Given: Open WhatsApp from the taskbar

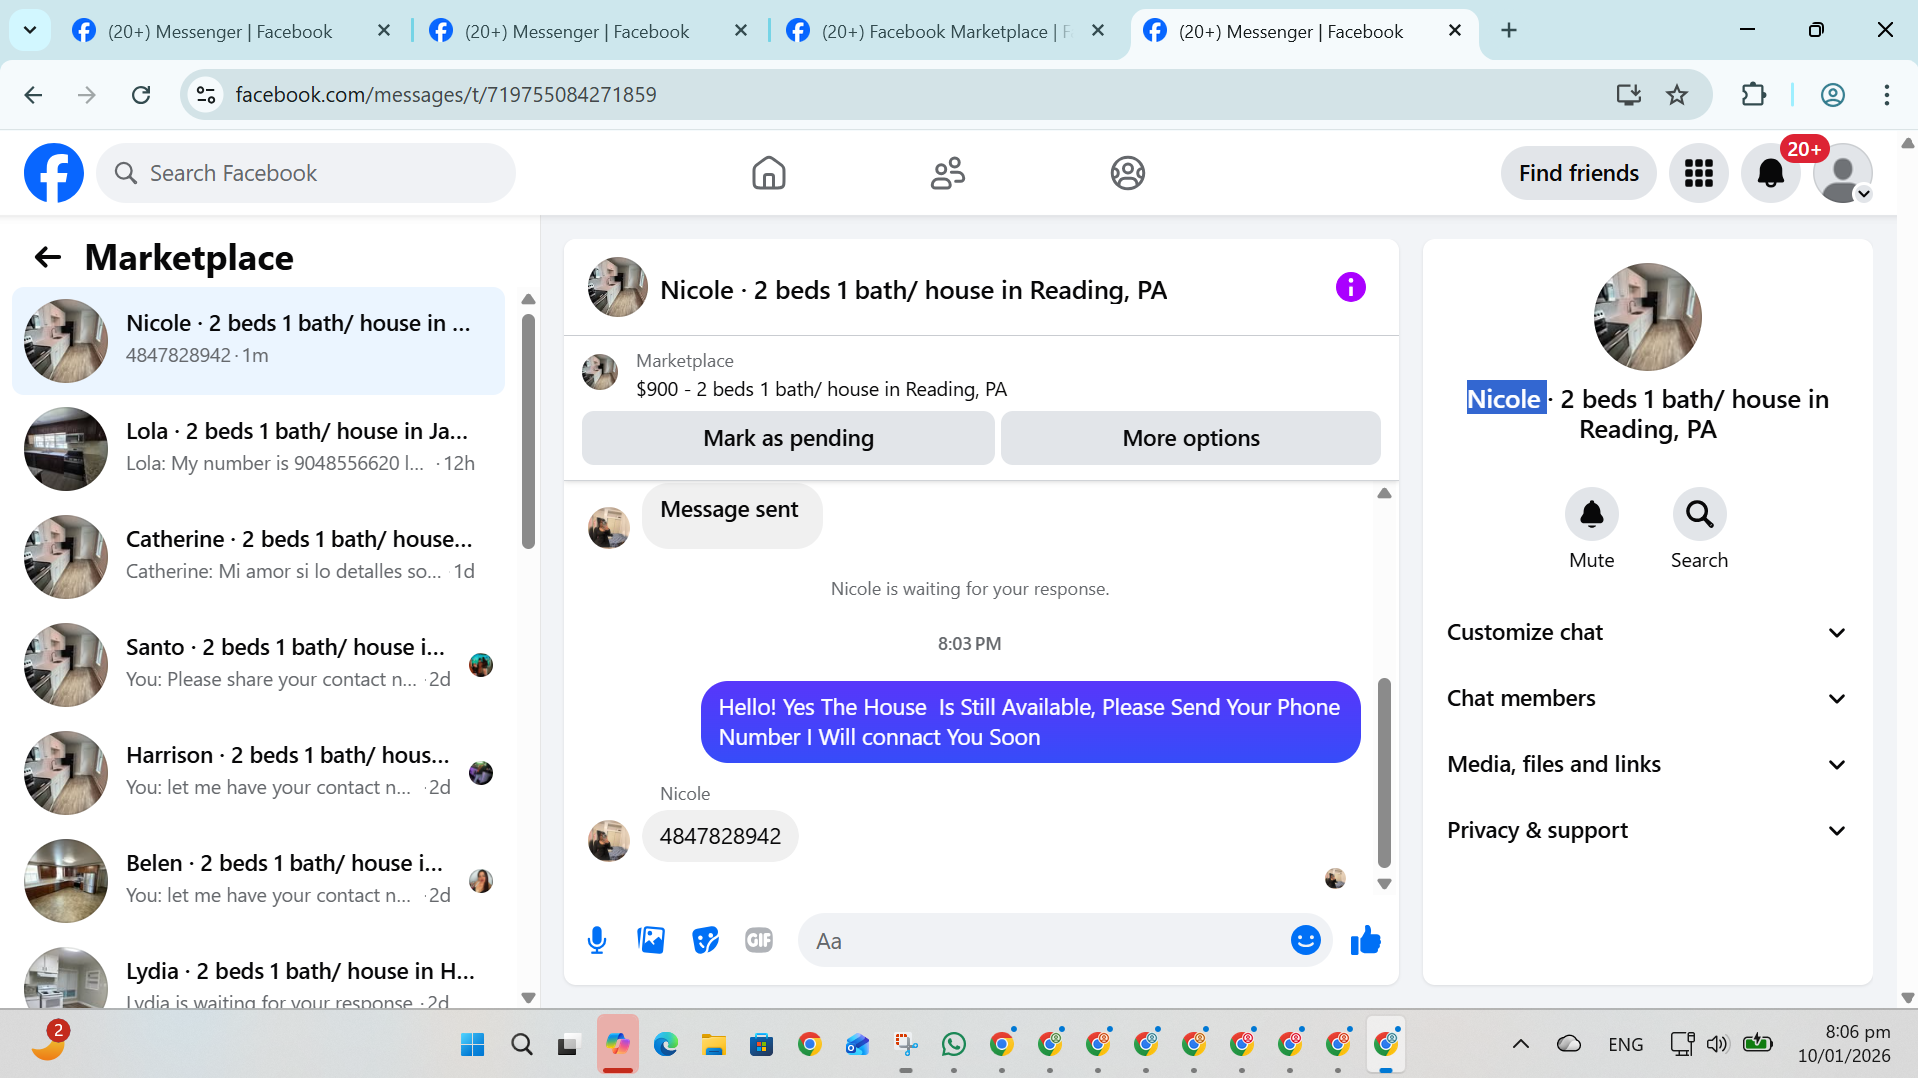Looking at the screenshot, I should (954, 1045).
